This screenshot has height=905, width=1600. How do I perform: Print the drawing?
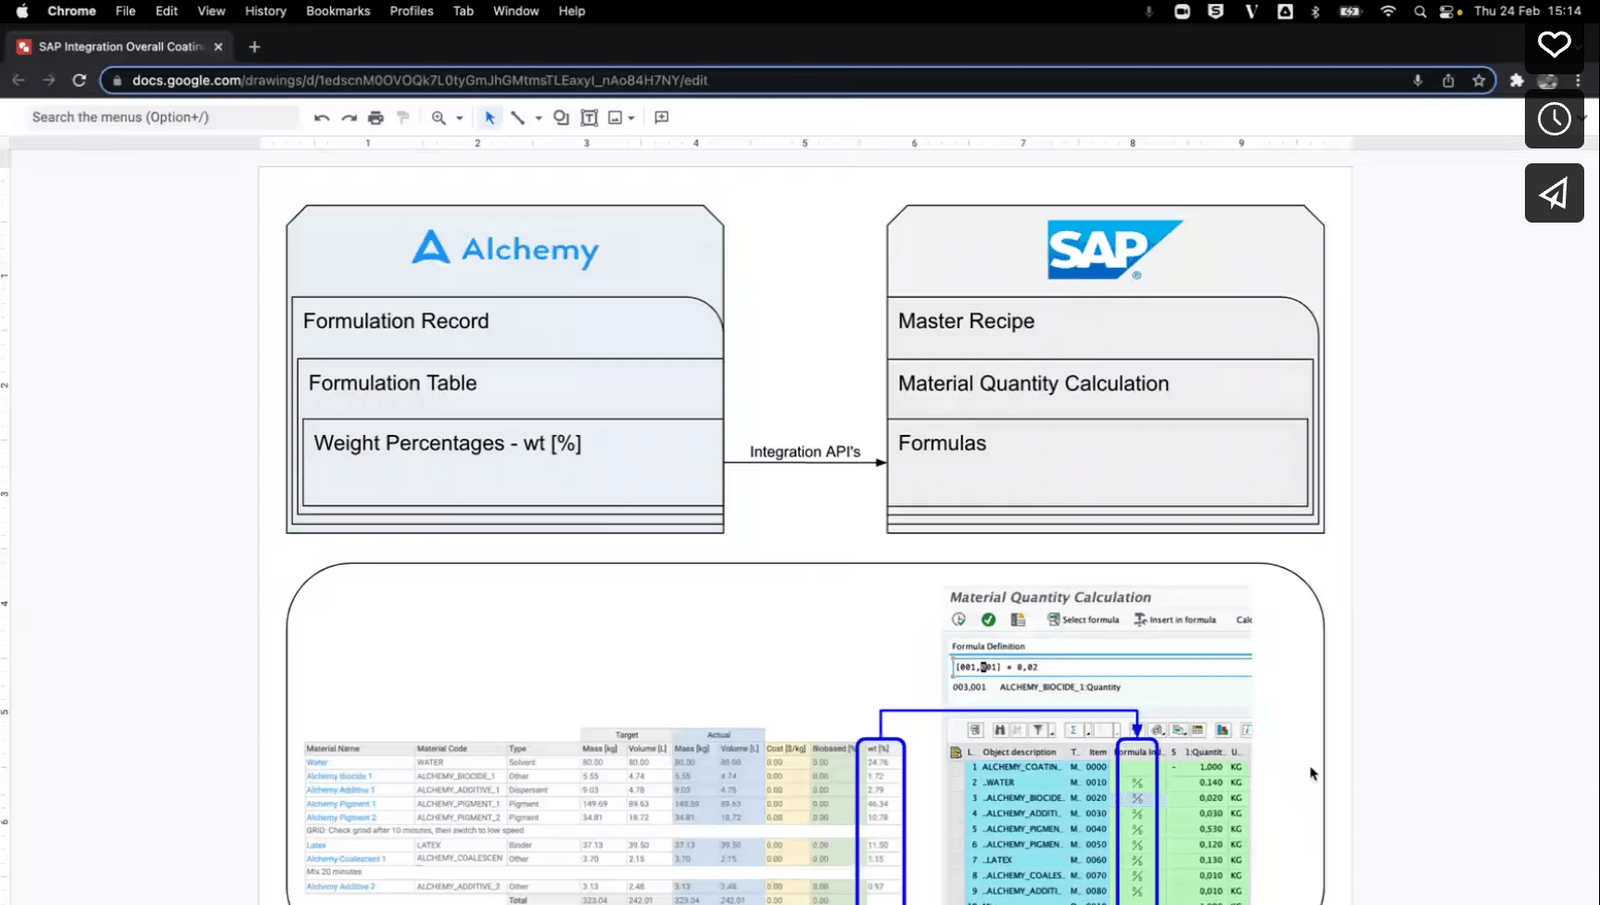pos(375,117)
